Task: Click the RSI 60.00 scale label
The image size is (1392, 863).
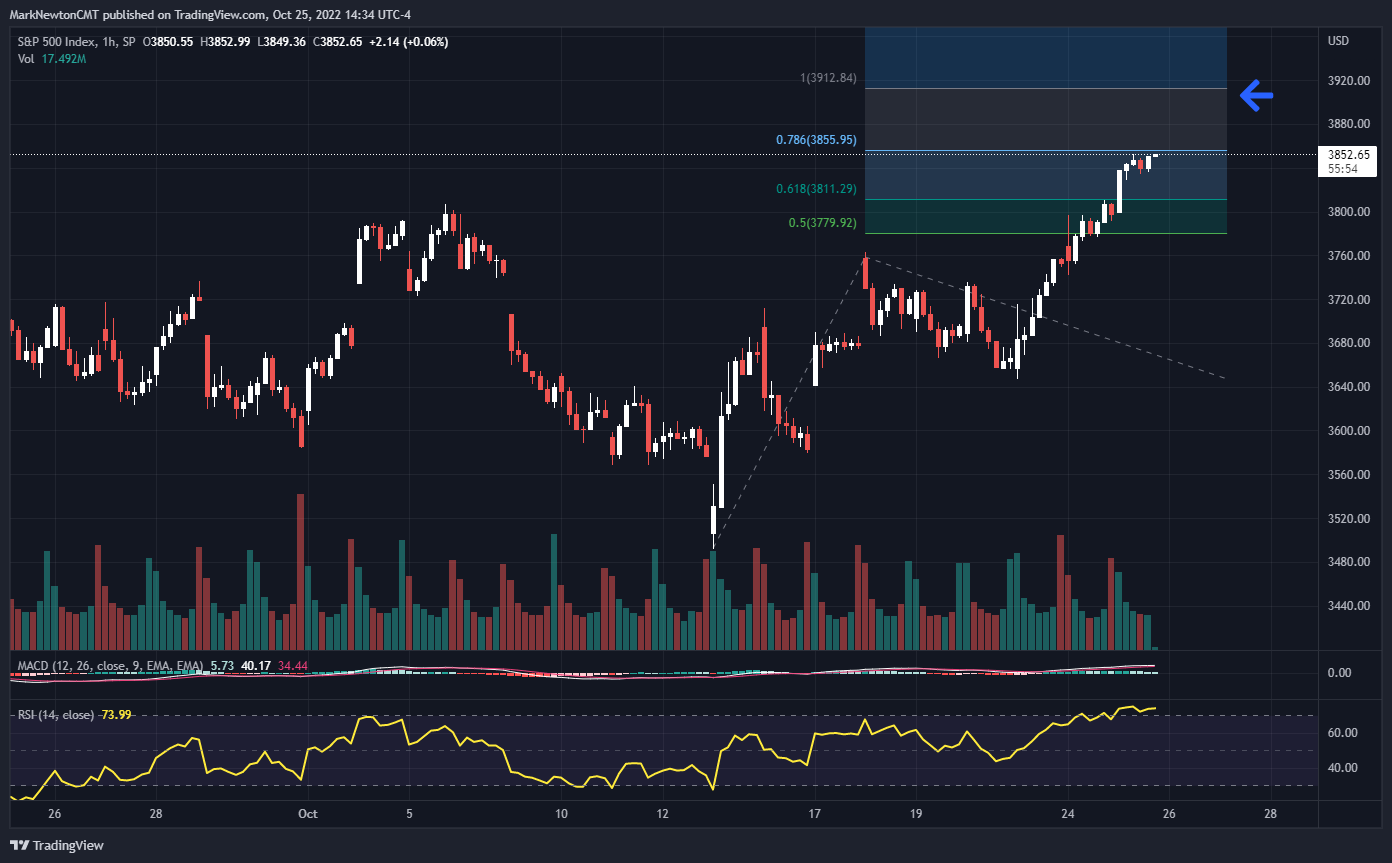Action: (x=1341, y=733)
